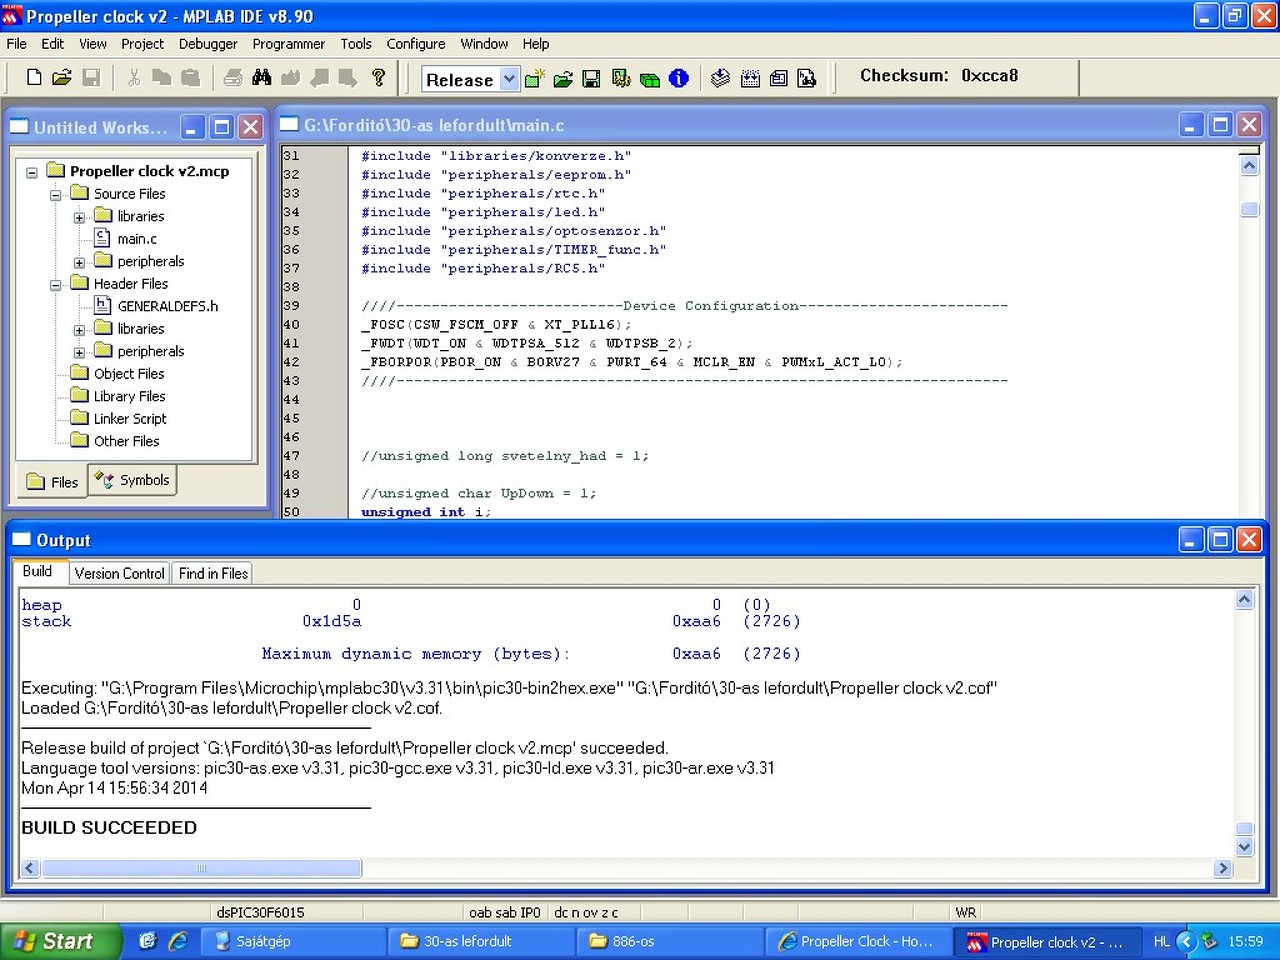The height and width of the screenshot is (960, 1280).
Task: Click the Build All icon
Action: pyautogui.click(x=750, y=79)
